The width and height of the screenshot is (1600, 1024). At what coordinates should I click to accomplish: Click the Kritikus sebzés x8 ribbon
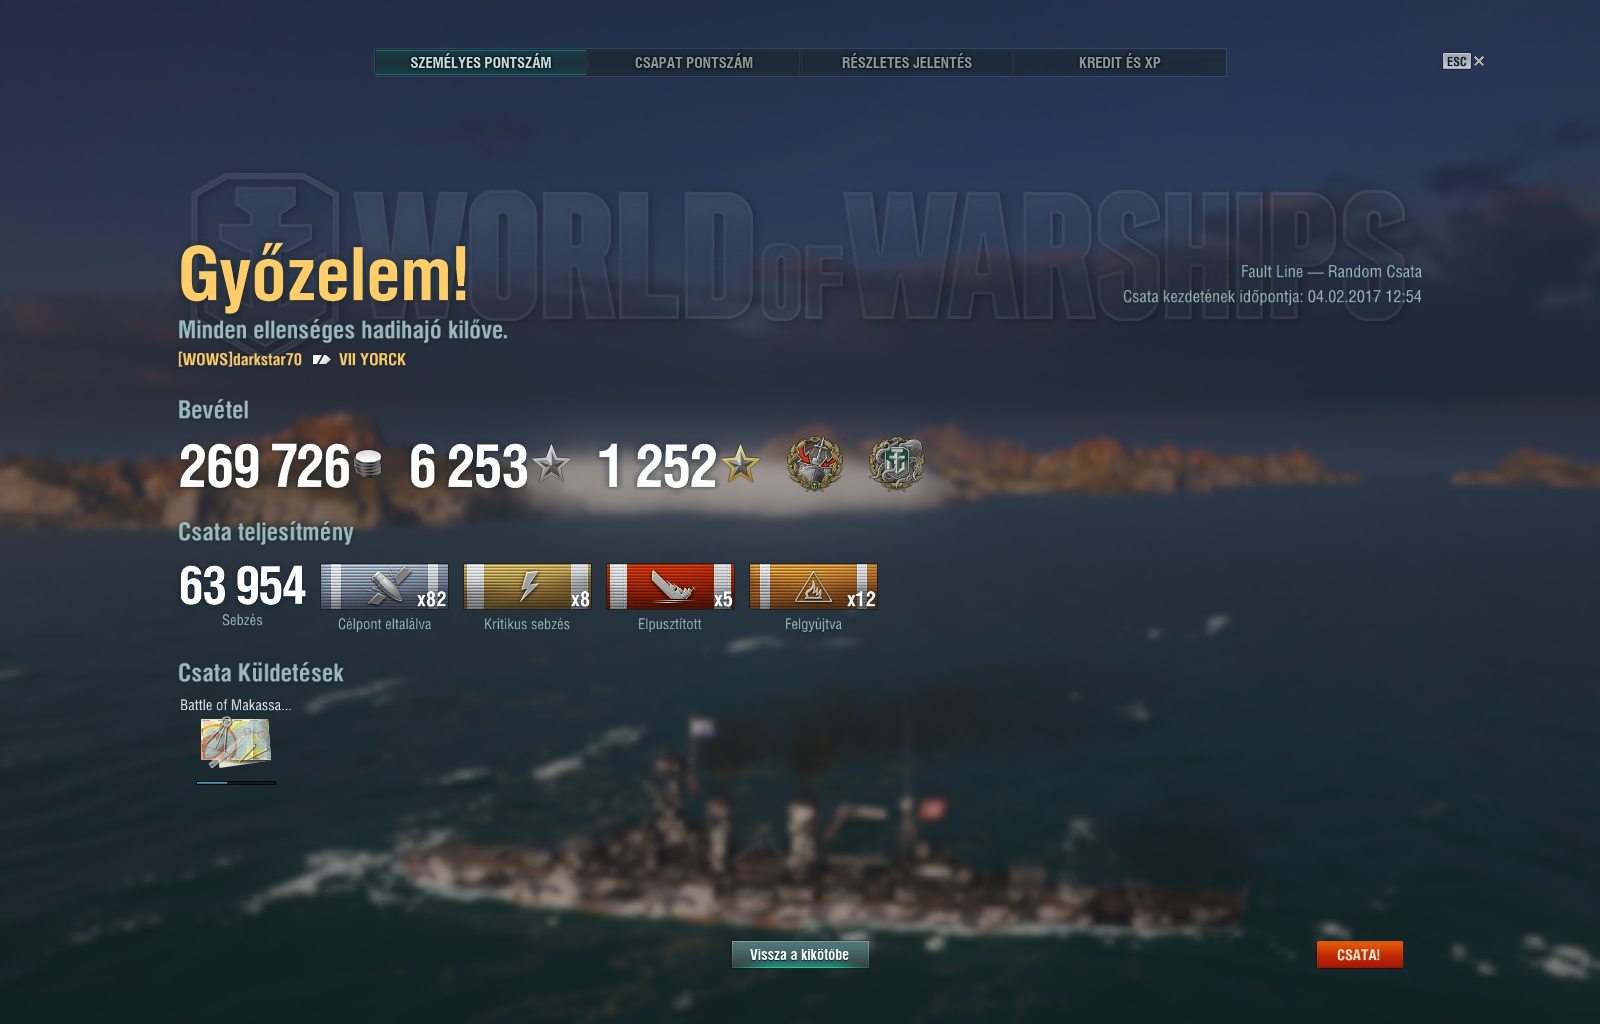pos(528,587)
